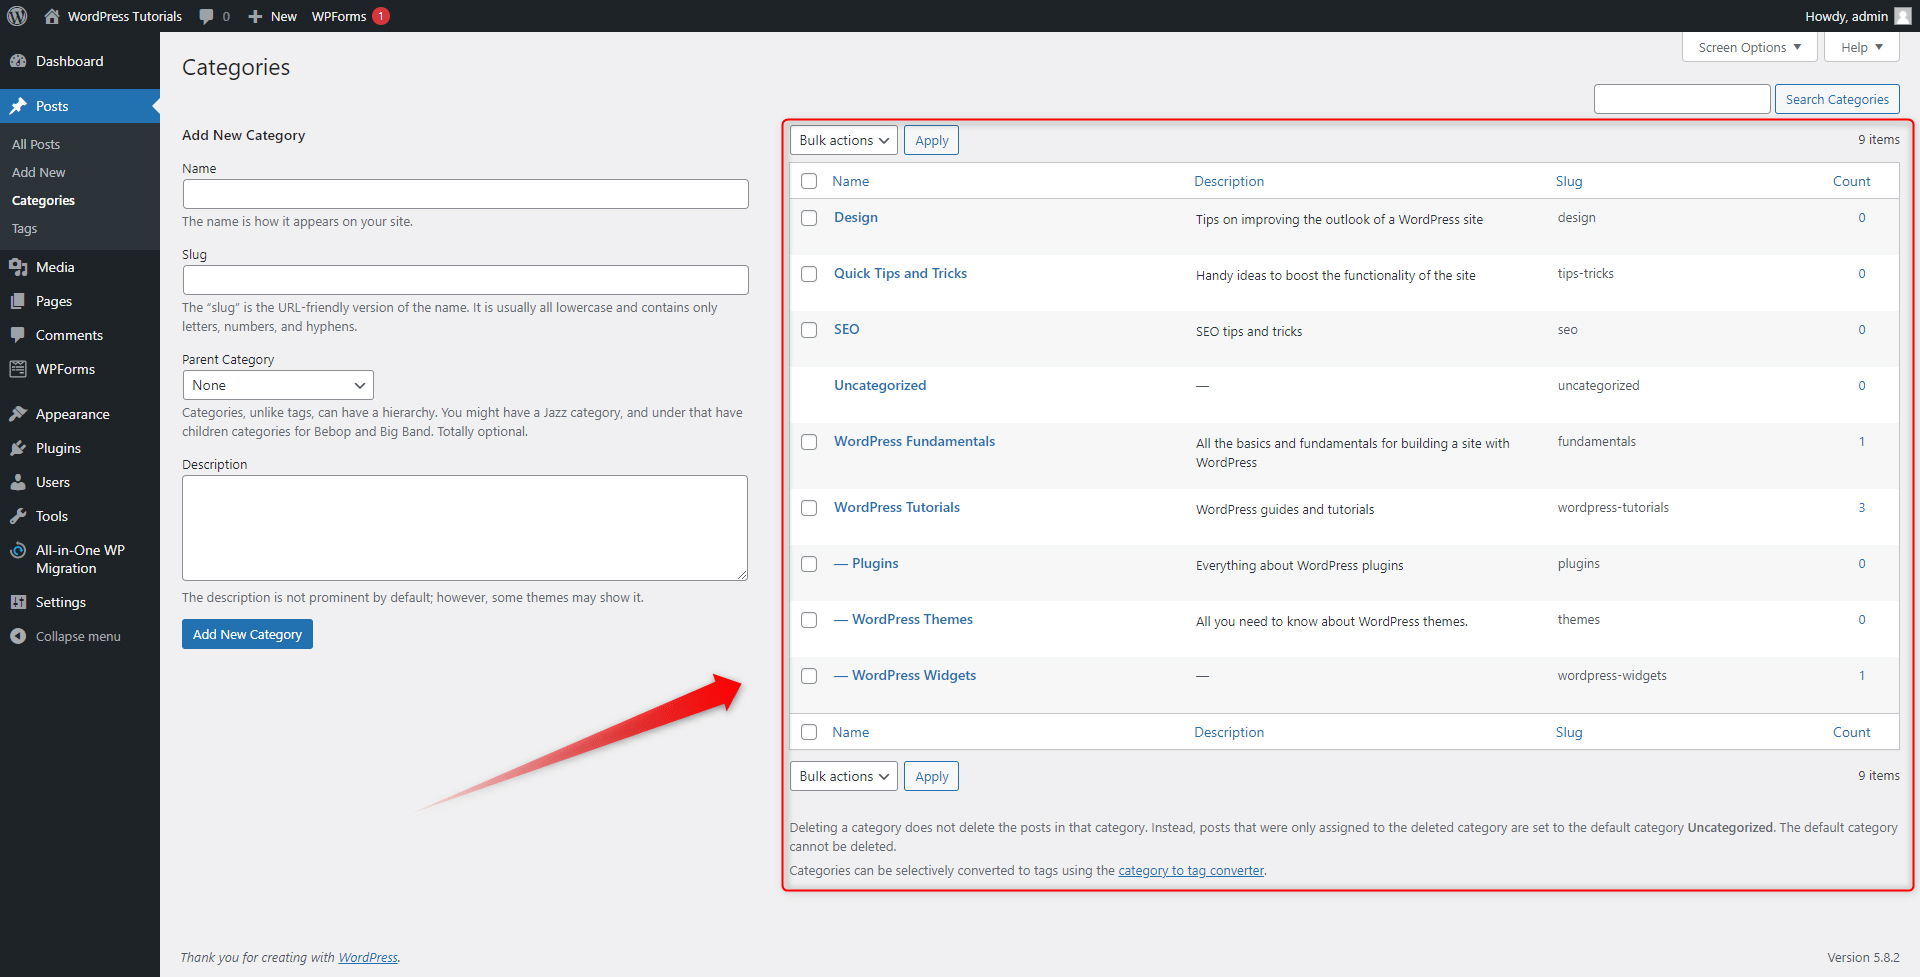Check the select-all checkbox in table footer

point(809,732)
